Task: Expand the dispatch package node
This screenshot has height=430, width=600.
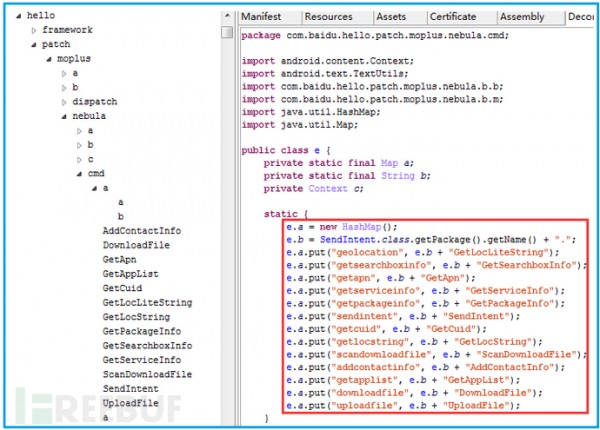Action: pyautogui.click(x=64, y=103)
